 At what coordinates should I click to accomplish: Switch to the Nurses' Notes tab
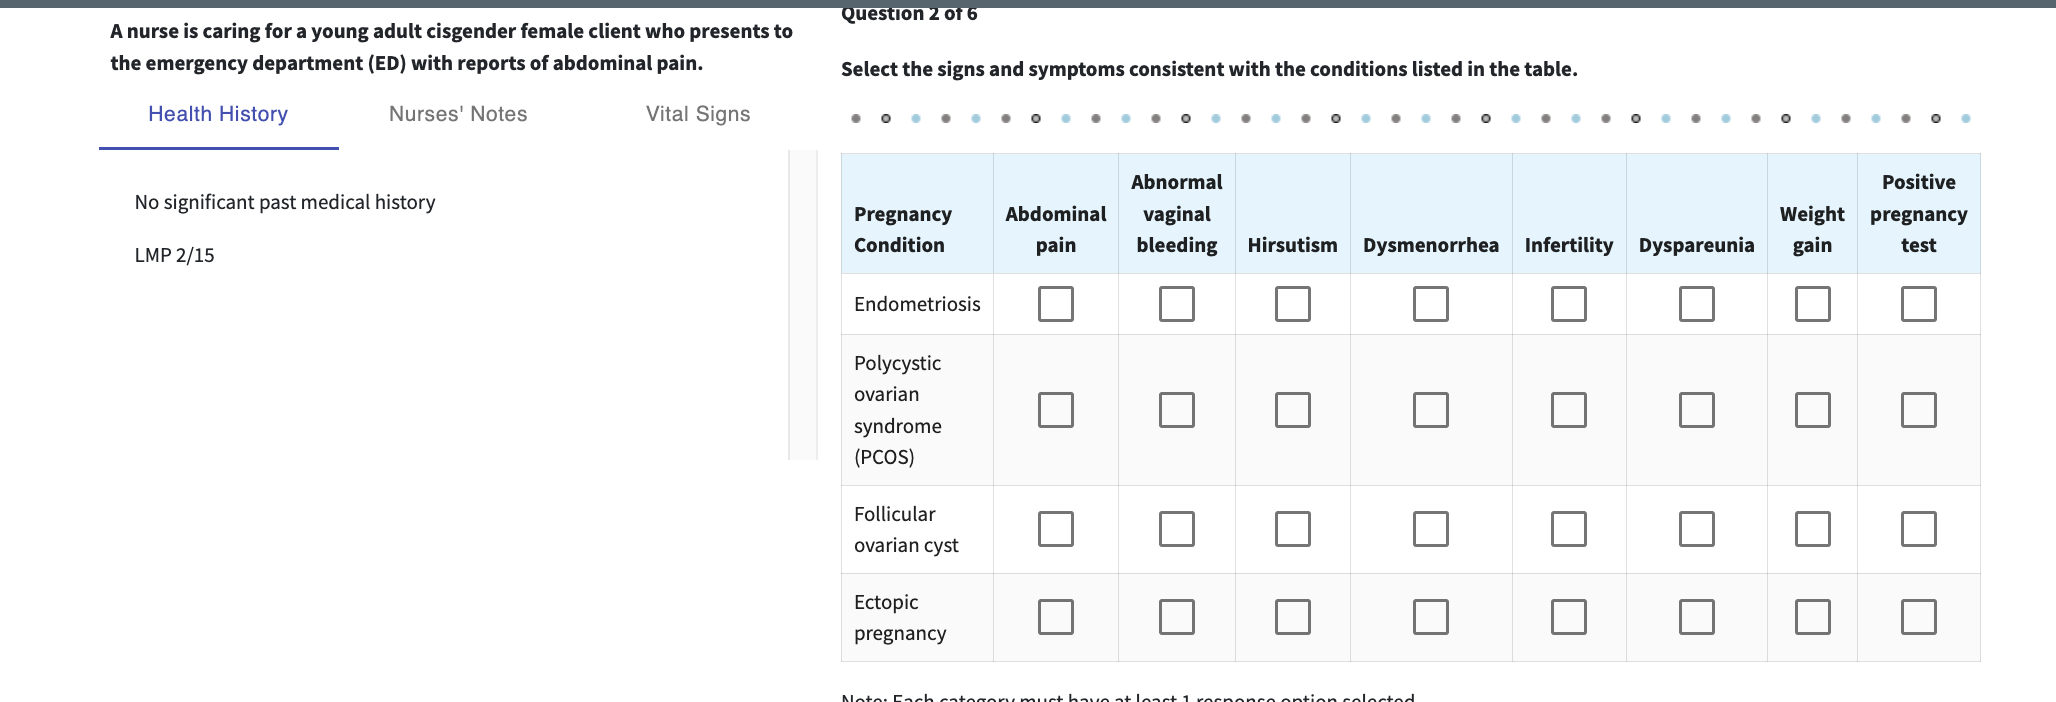(457, 113)
